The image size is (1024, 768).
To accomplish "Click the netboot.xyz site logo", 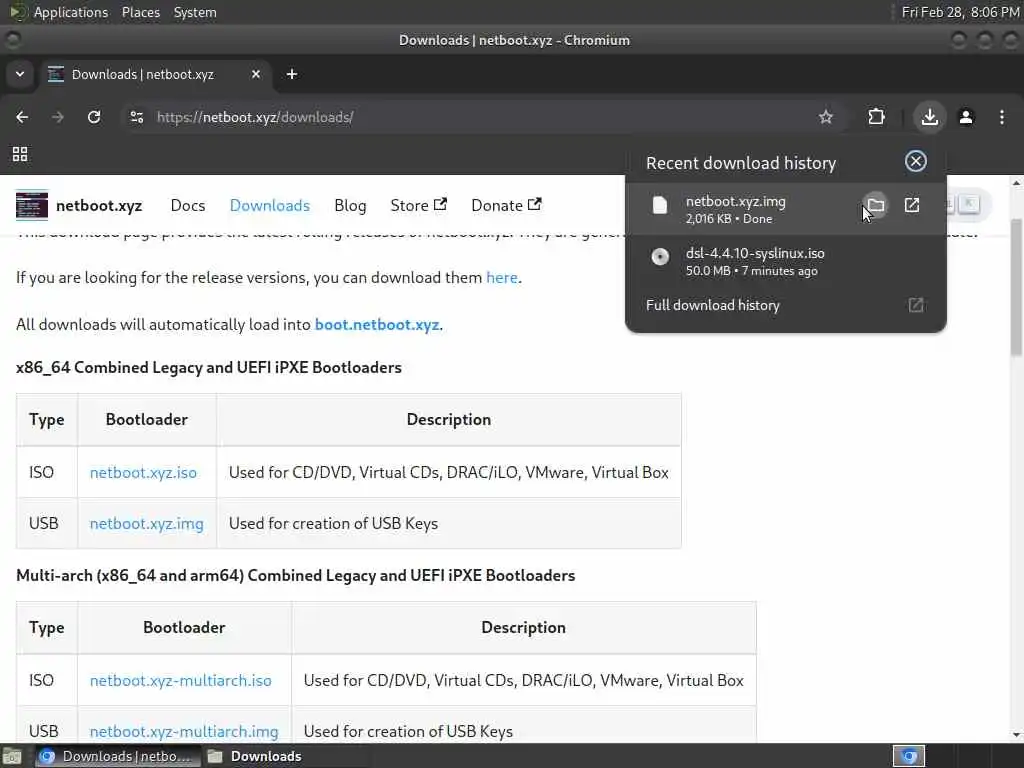I will [32, 205].
